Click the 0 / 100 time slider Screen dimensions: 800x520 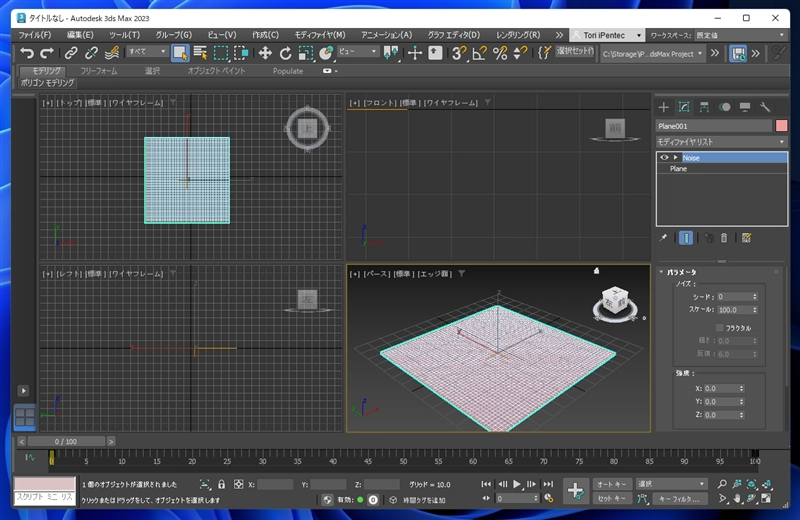click(x=66, y=441)
